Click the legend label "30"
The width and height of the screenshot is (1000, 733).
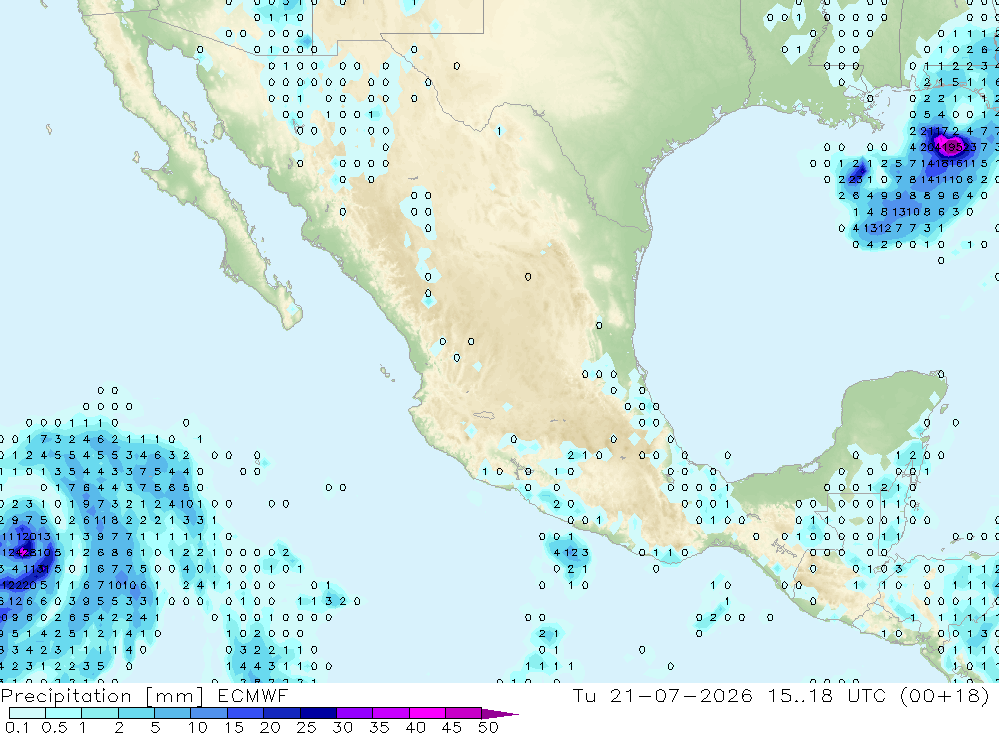click(x=343, y=727)
